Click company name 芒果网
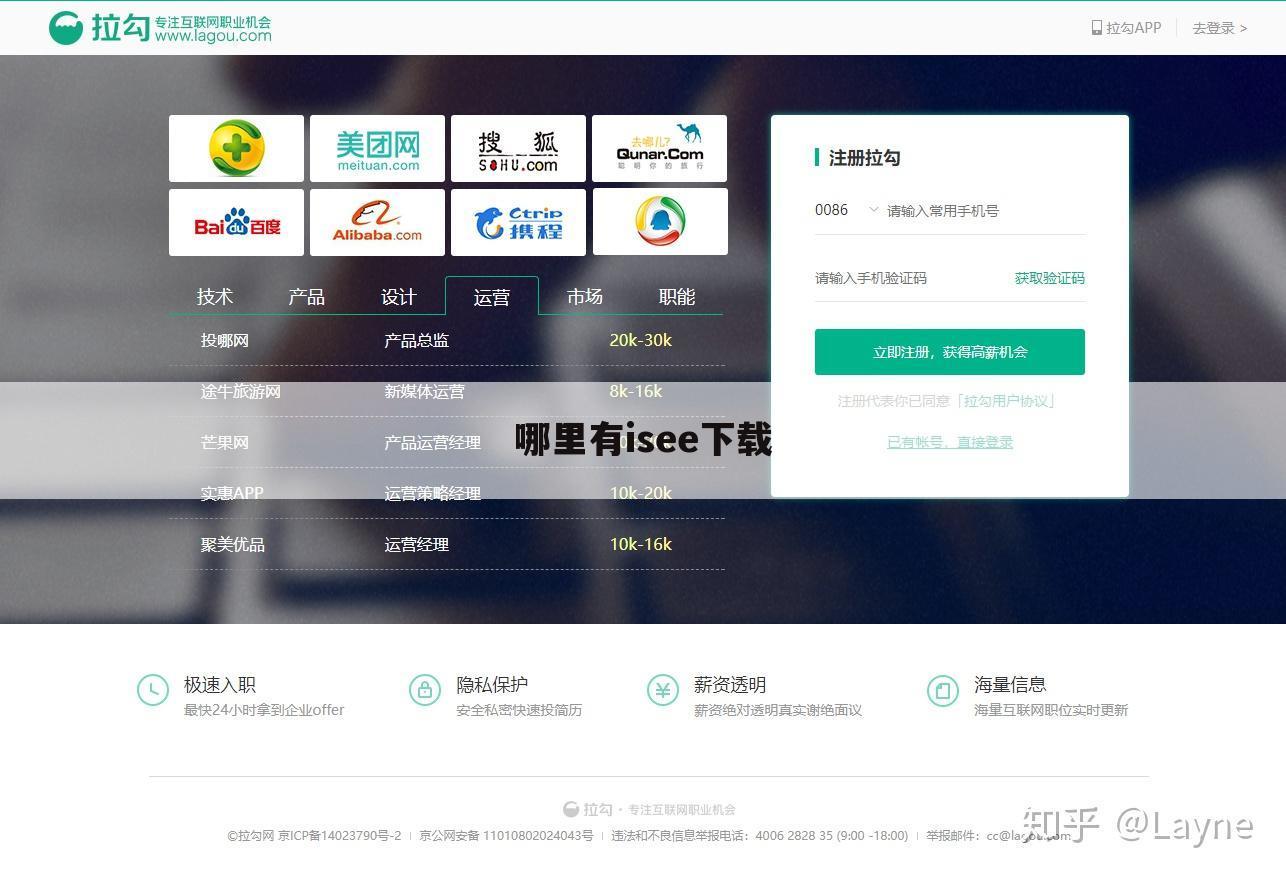The height and width of the screenshot is (882, 1286). (x=225, y=442)
